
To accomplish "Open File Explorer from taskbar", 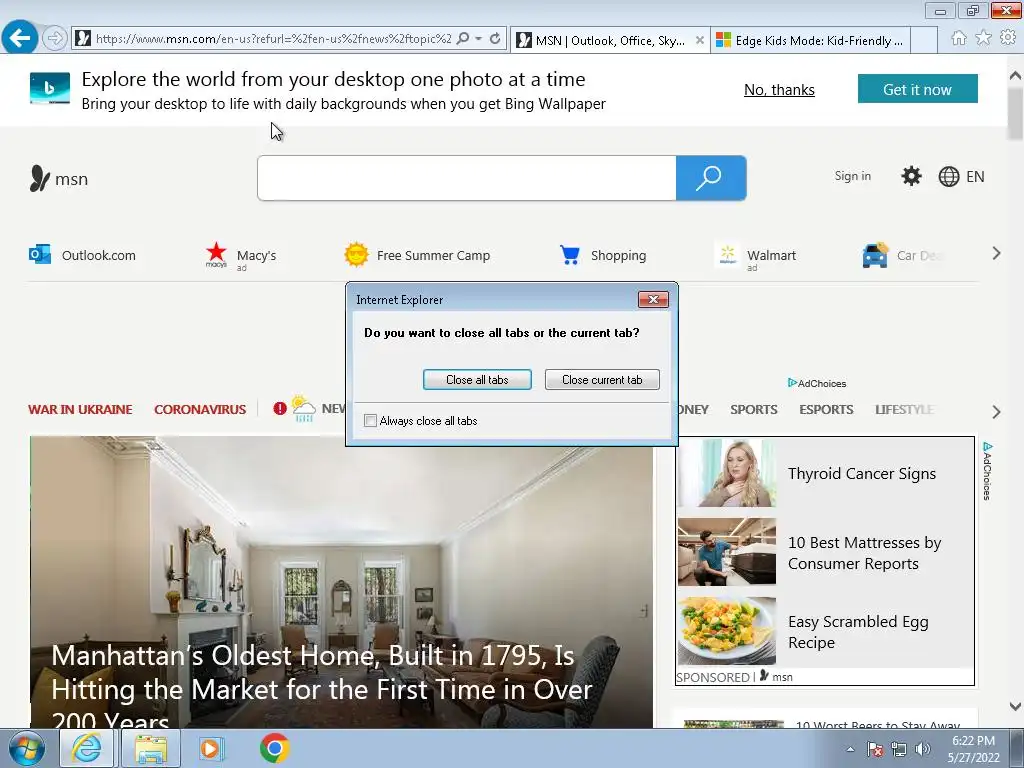I will 151,748.
